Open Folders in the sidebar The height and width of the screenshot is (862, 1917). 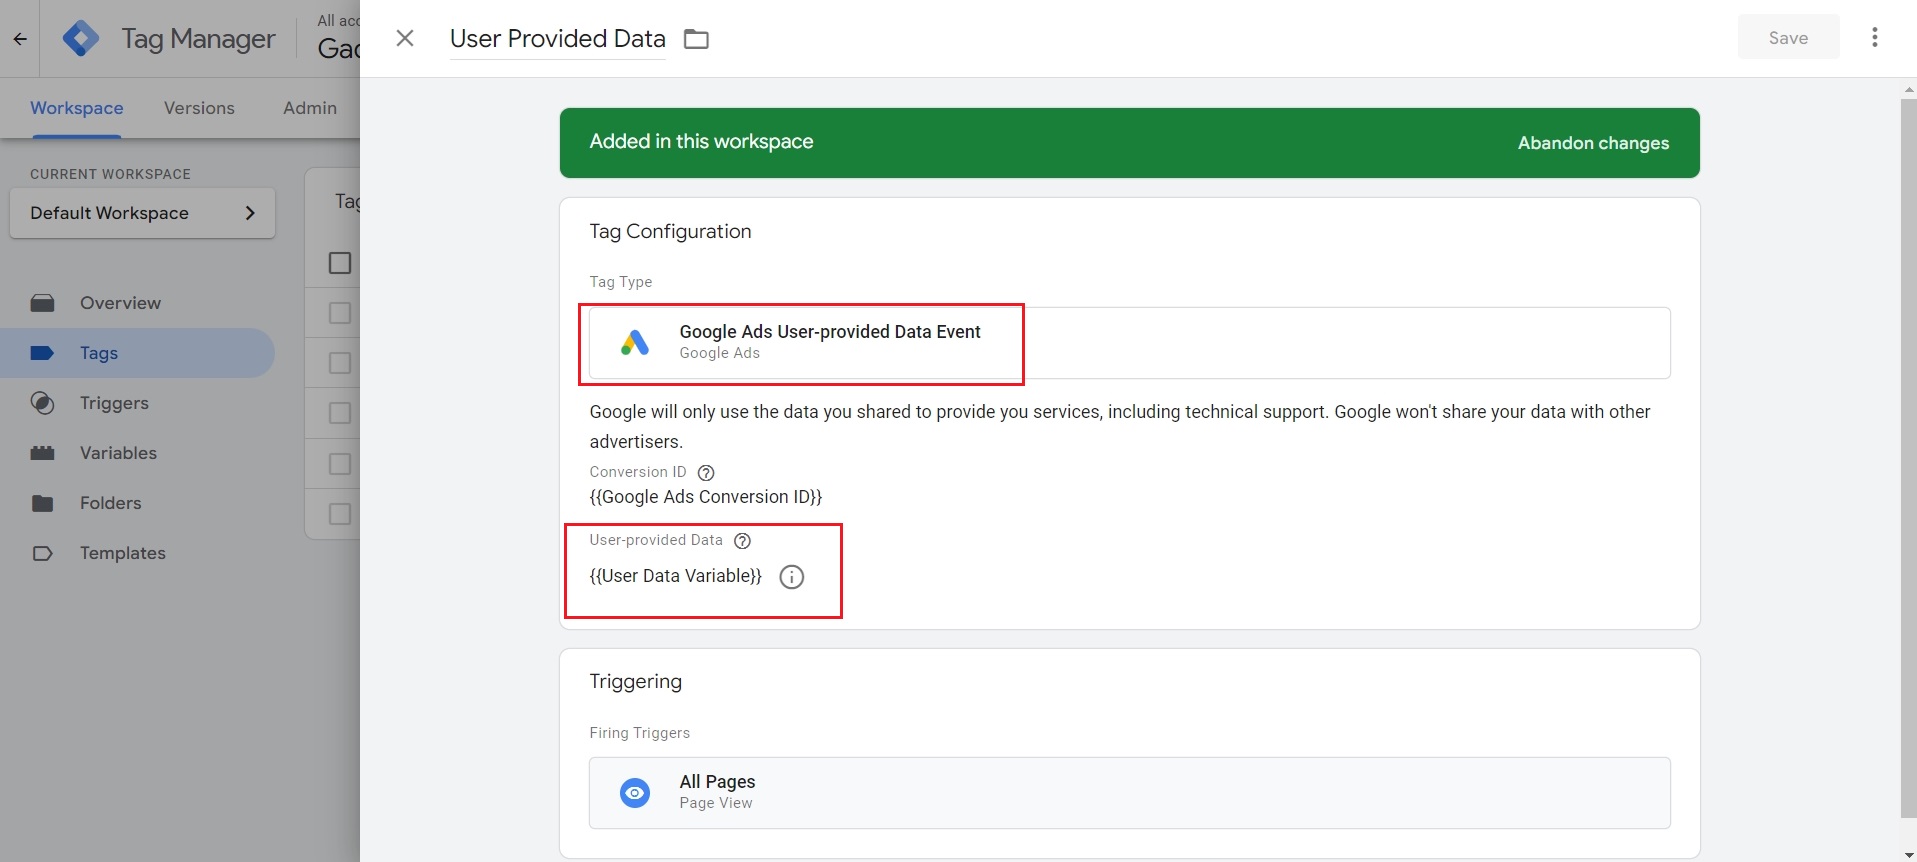click(x=110, y=503)
